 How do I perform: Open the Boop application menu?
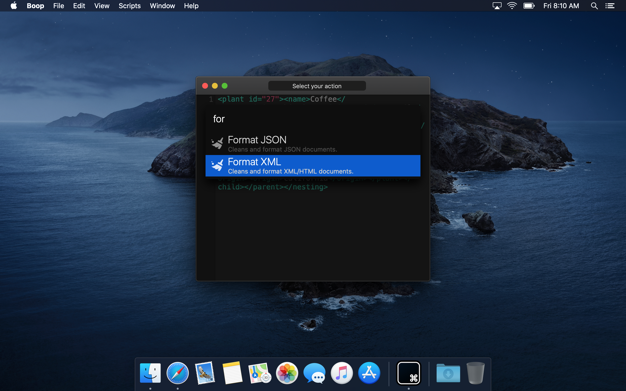pos(35,6)
